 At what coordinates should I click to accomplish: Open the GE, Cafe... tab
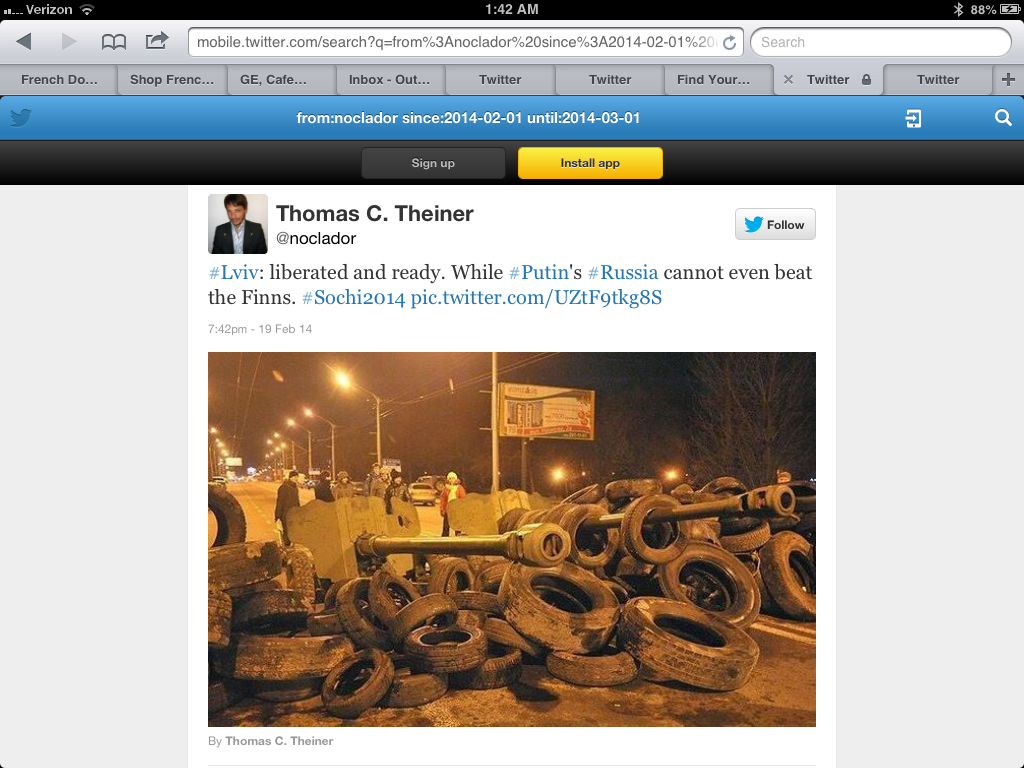click(x=273, y=80)
